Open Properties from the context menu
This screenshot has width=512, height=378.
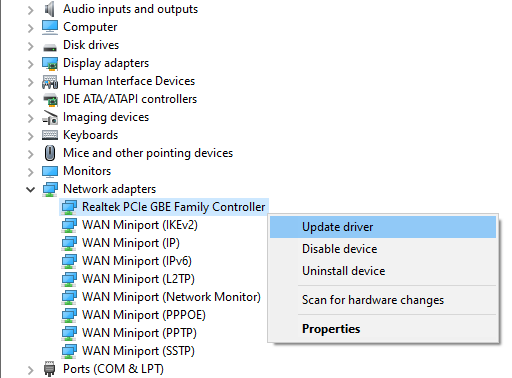click(x=383, y=329)
